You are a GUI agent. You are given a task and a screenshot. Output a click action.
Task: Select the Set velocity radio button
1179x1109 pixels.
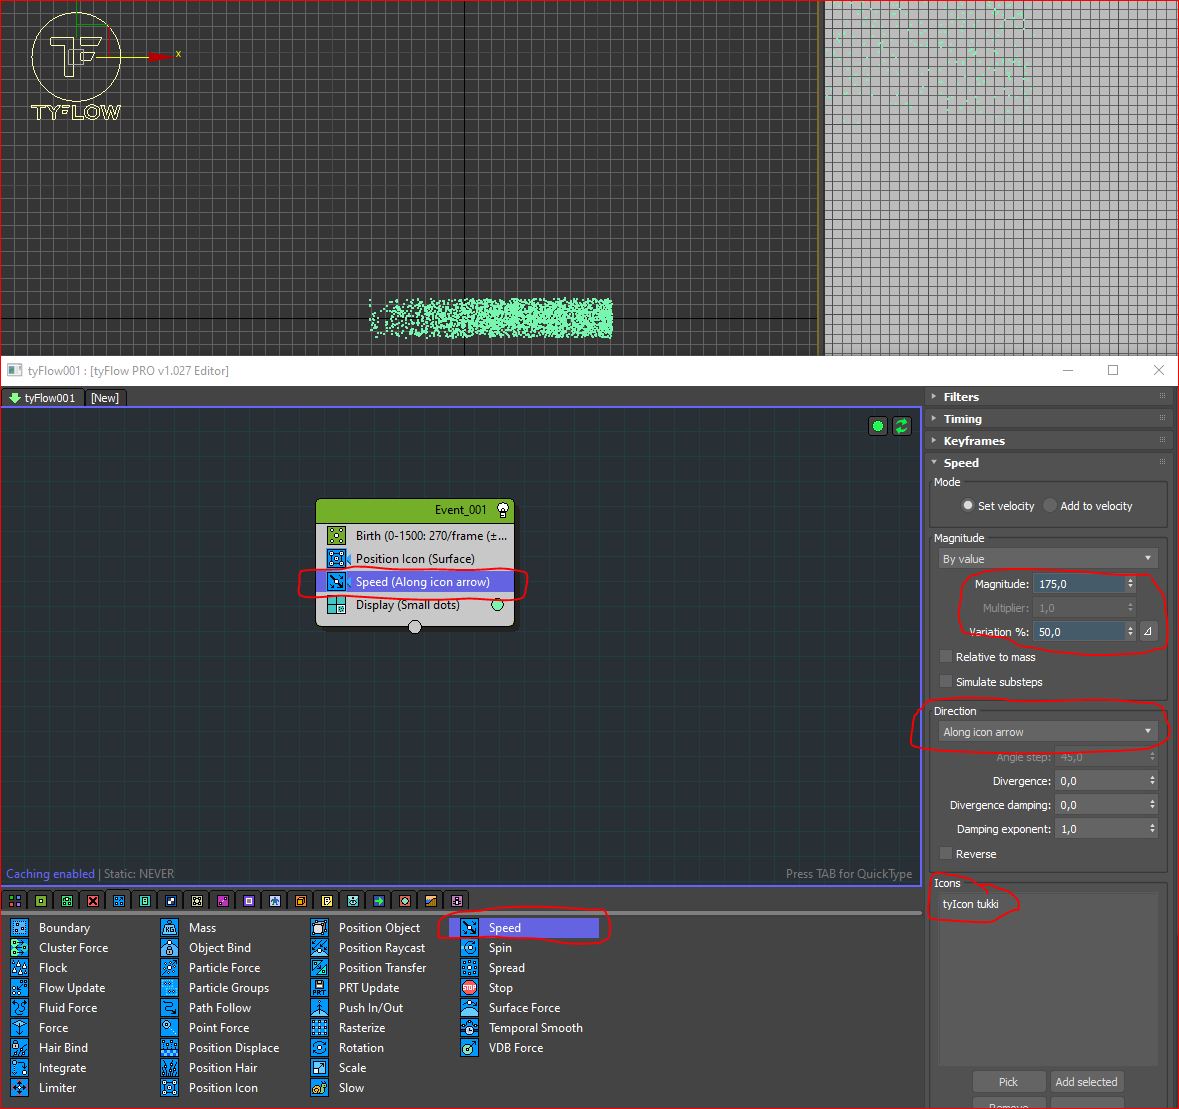(968, 506)
